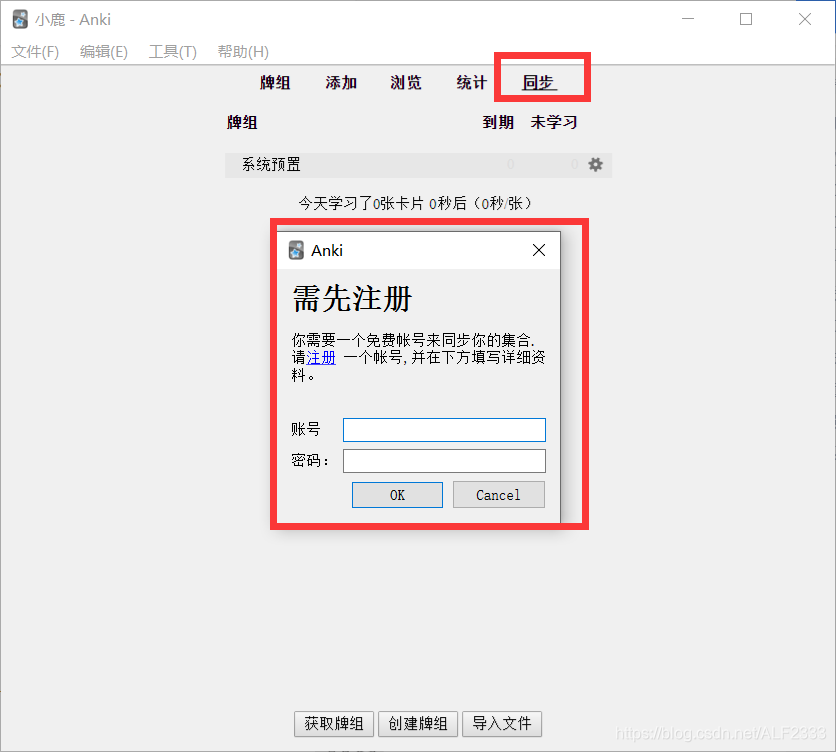
Task: Click the Anki icon in dialog title bar
Action: click(296, 250)
